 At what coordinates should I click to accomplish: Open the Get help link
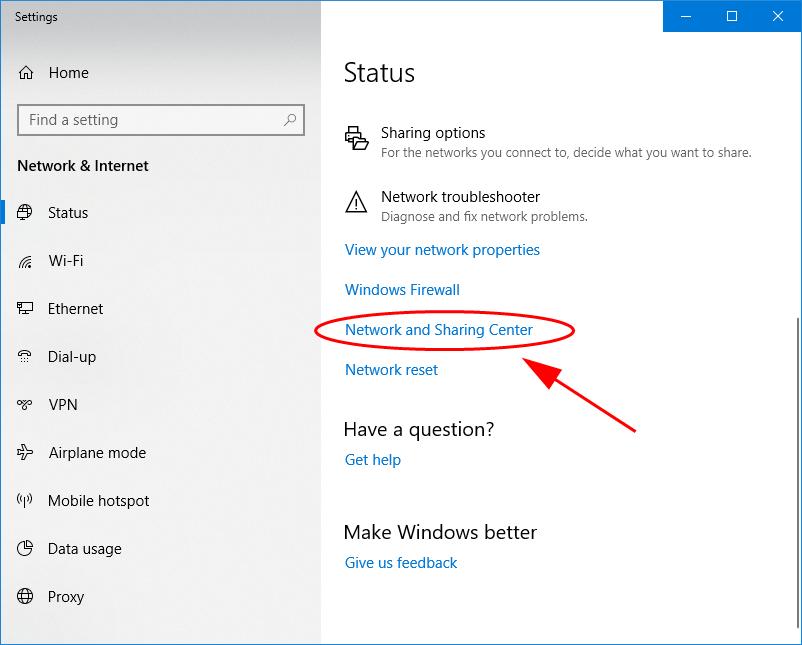[372, 460]
